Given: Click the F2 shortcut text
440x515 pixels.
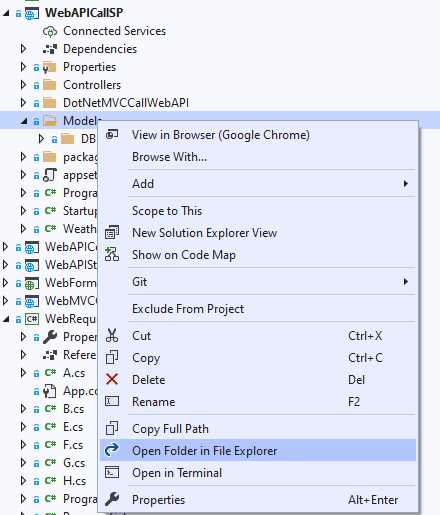Looking at the screenshot, I should 354,402.
